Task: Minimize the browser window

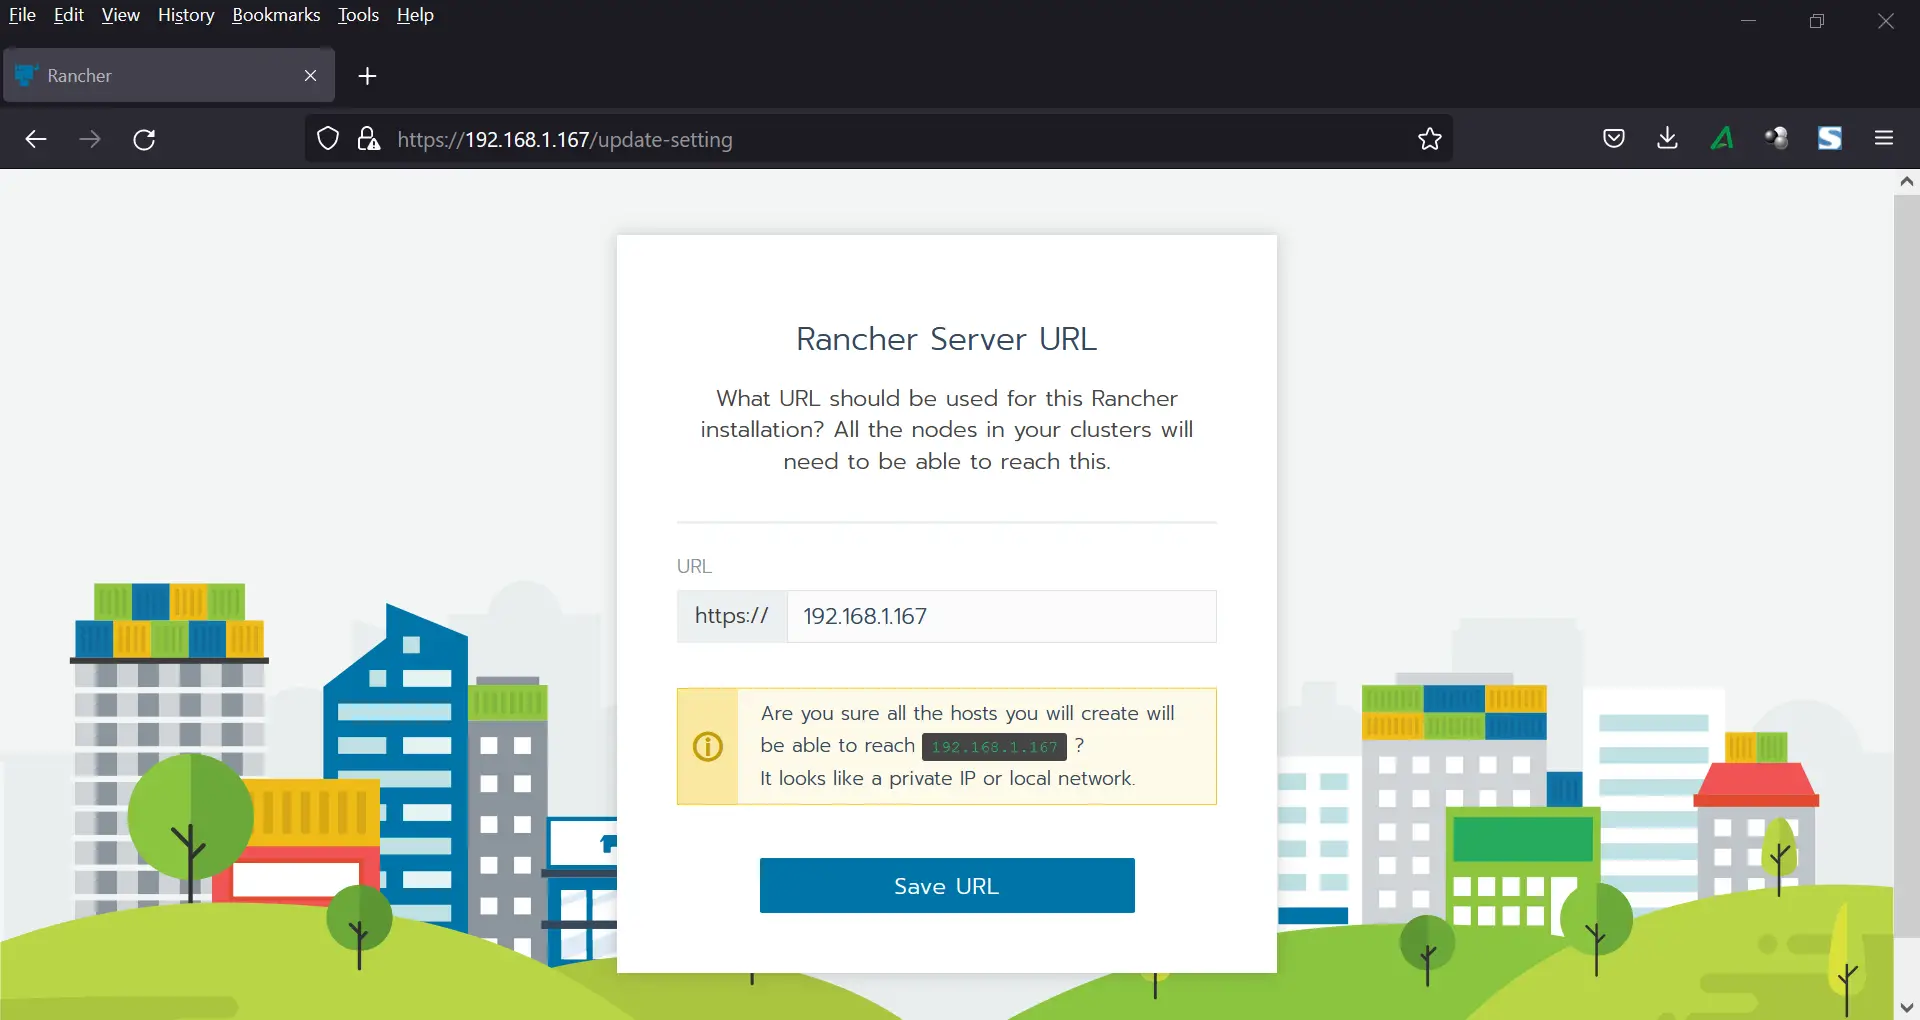Action: pyautogui.click(x=1749, y=21)
